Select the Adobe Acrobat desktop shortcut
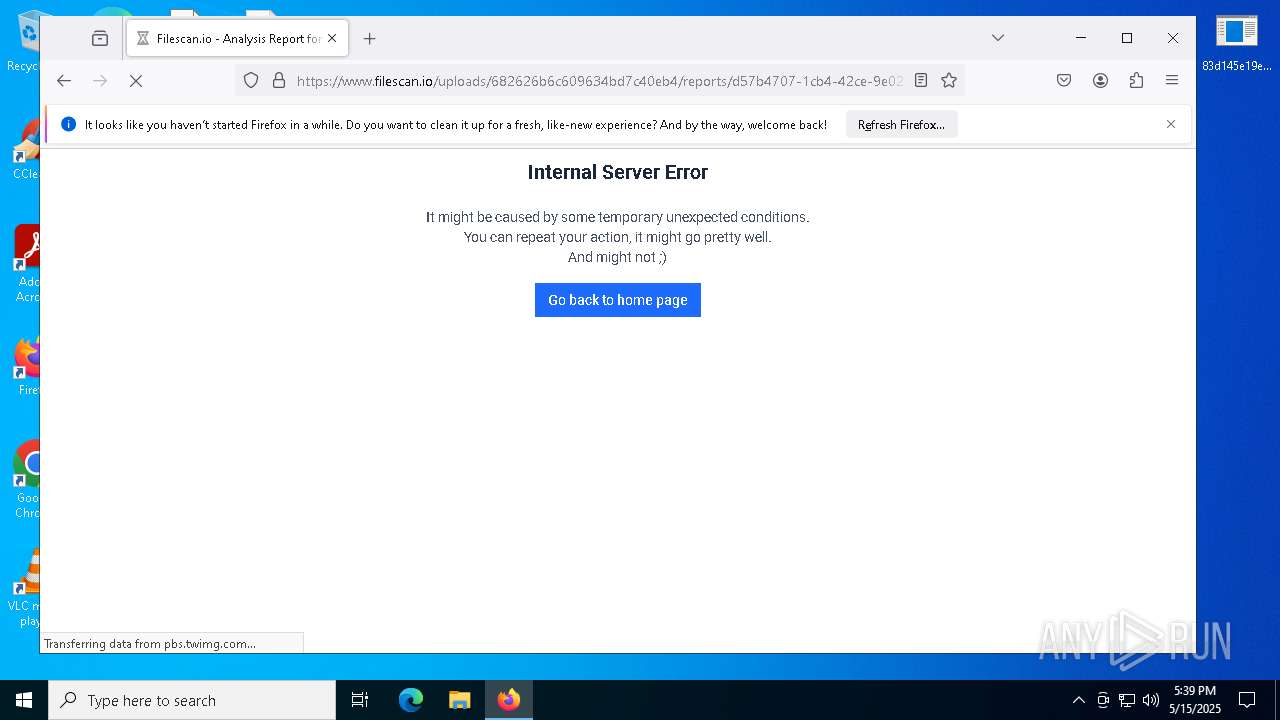 point(27,264)
